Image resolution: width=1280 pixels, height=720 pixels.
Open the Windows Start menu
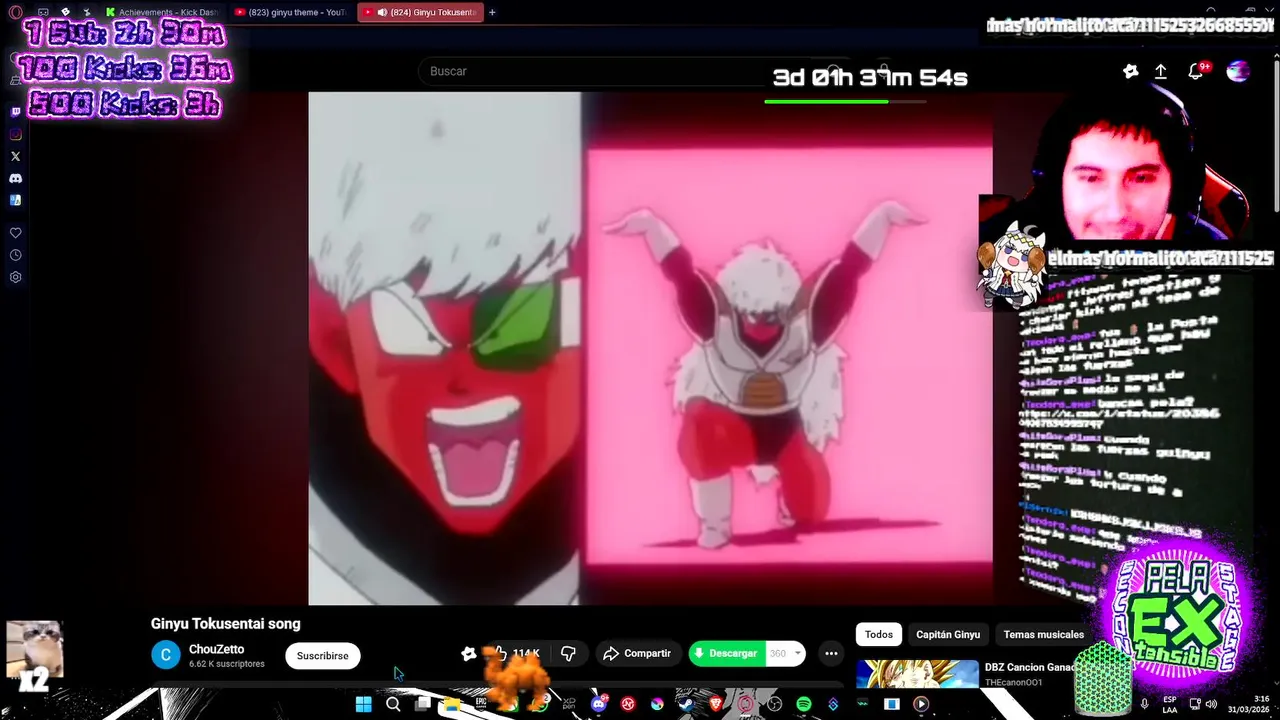tap(364, 704)
